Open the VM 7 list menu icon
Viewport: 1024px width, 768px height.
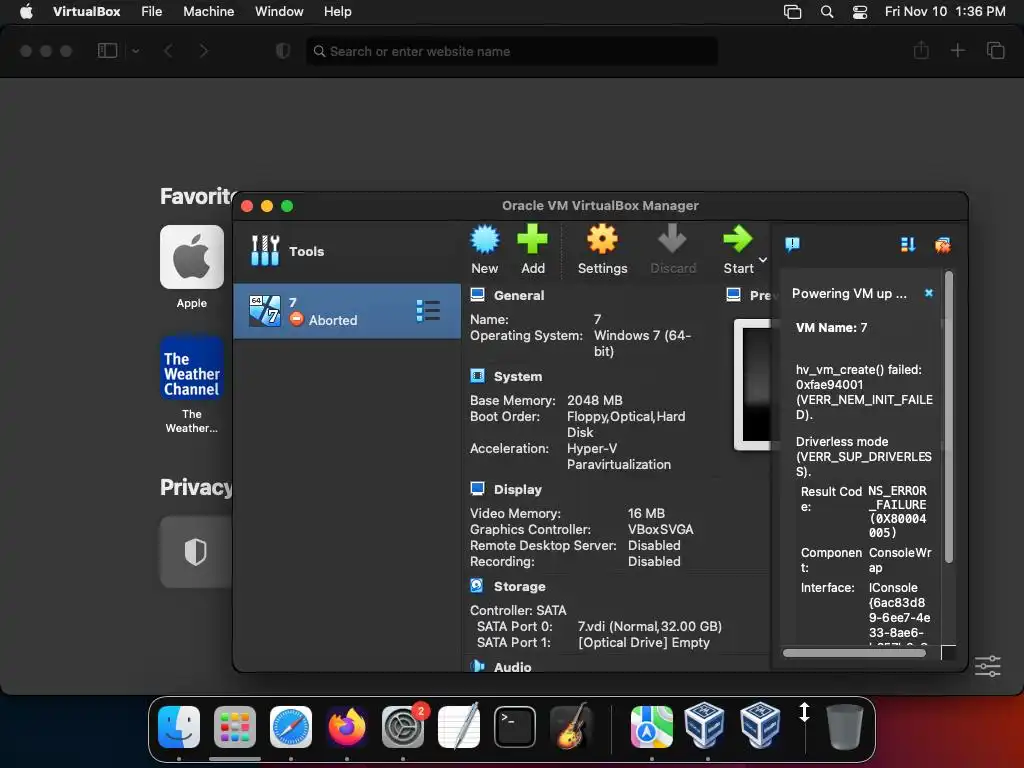(x=428, y=311)
